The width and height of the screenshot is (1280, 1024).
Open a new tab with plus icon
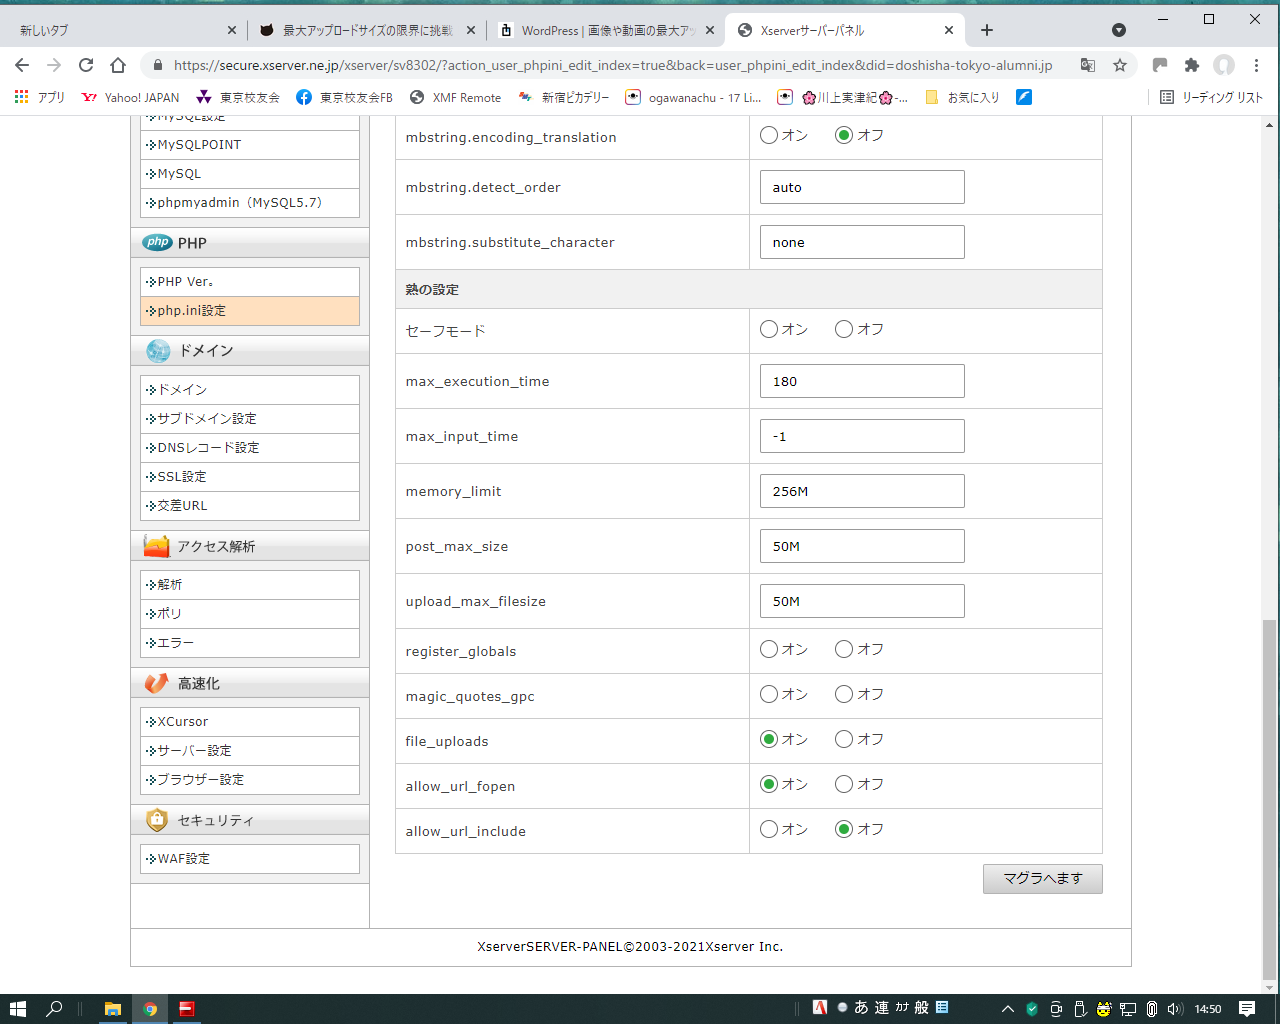pos(987,30)
